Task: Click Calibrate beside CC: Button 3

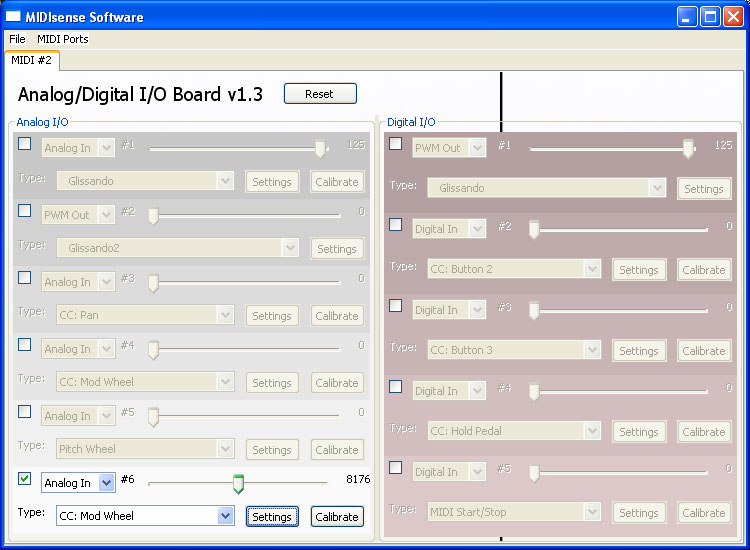Action: coord(704,351)
